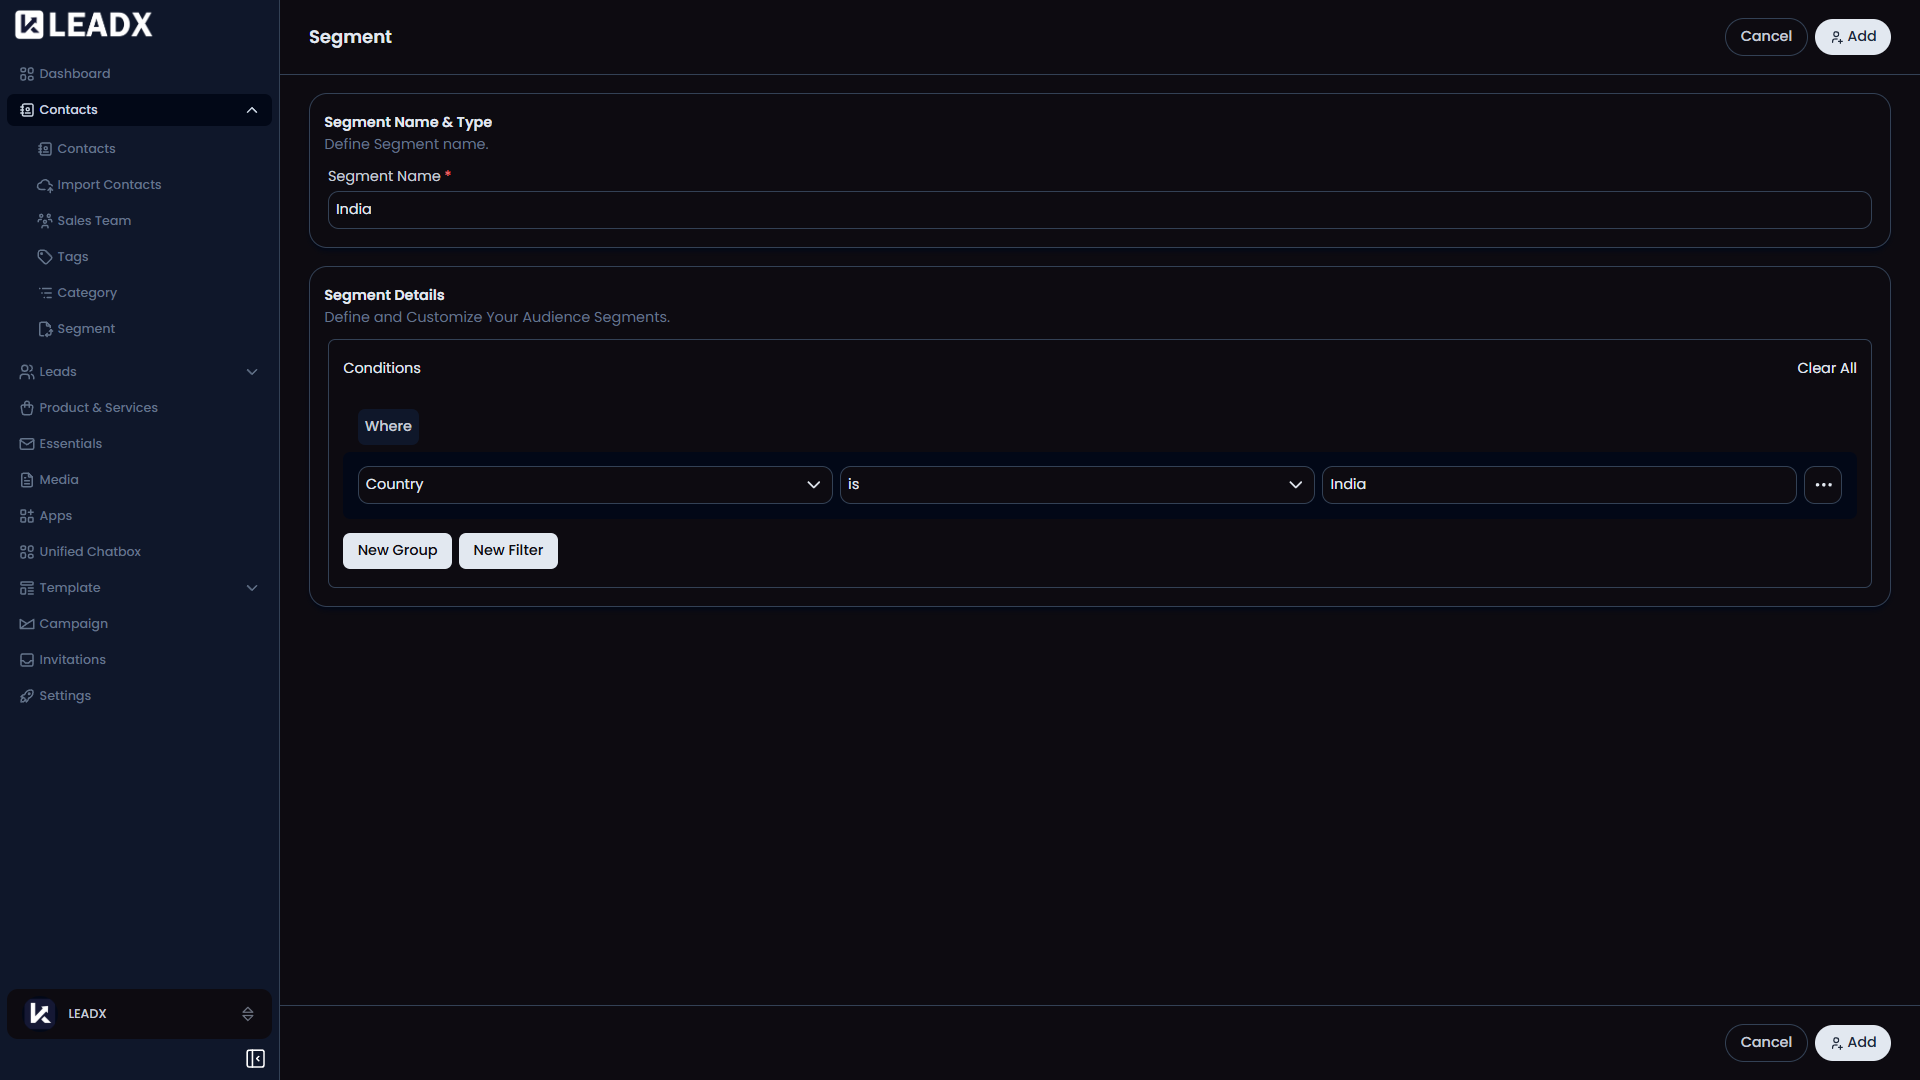The width and height of the screenshot is (1920, 1080).
Task: Click the Add button at top
Action: coord(1852,36)
